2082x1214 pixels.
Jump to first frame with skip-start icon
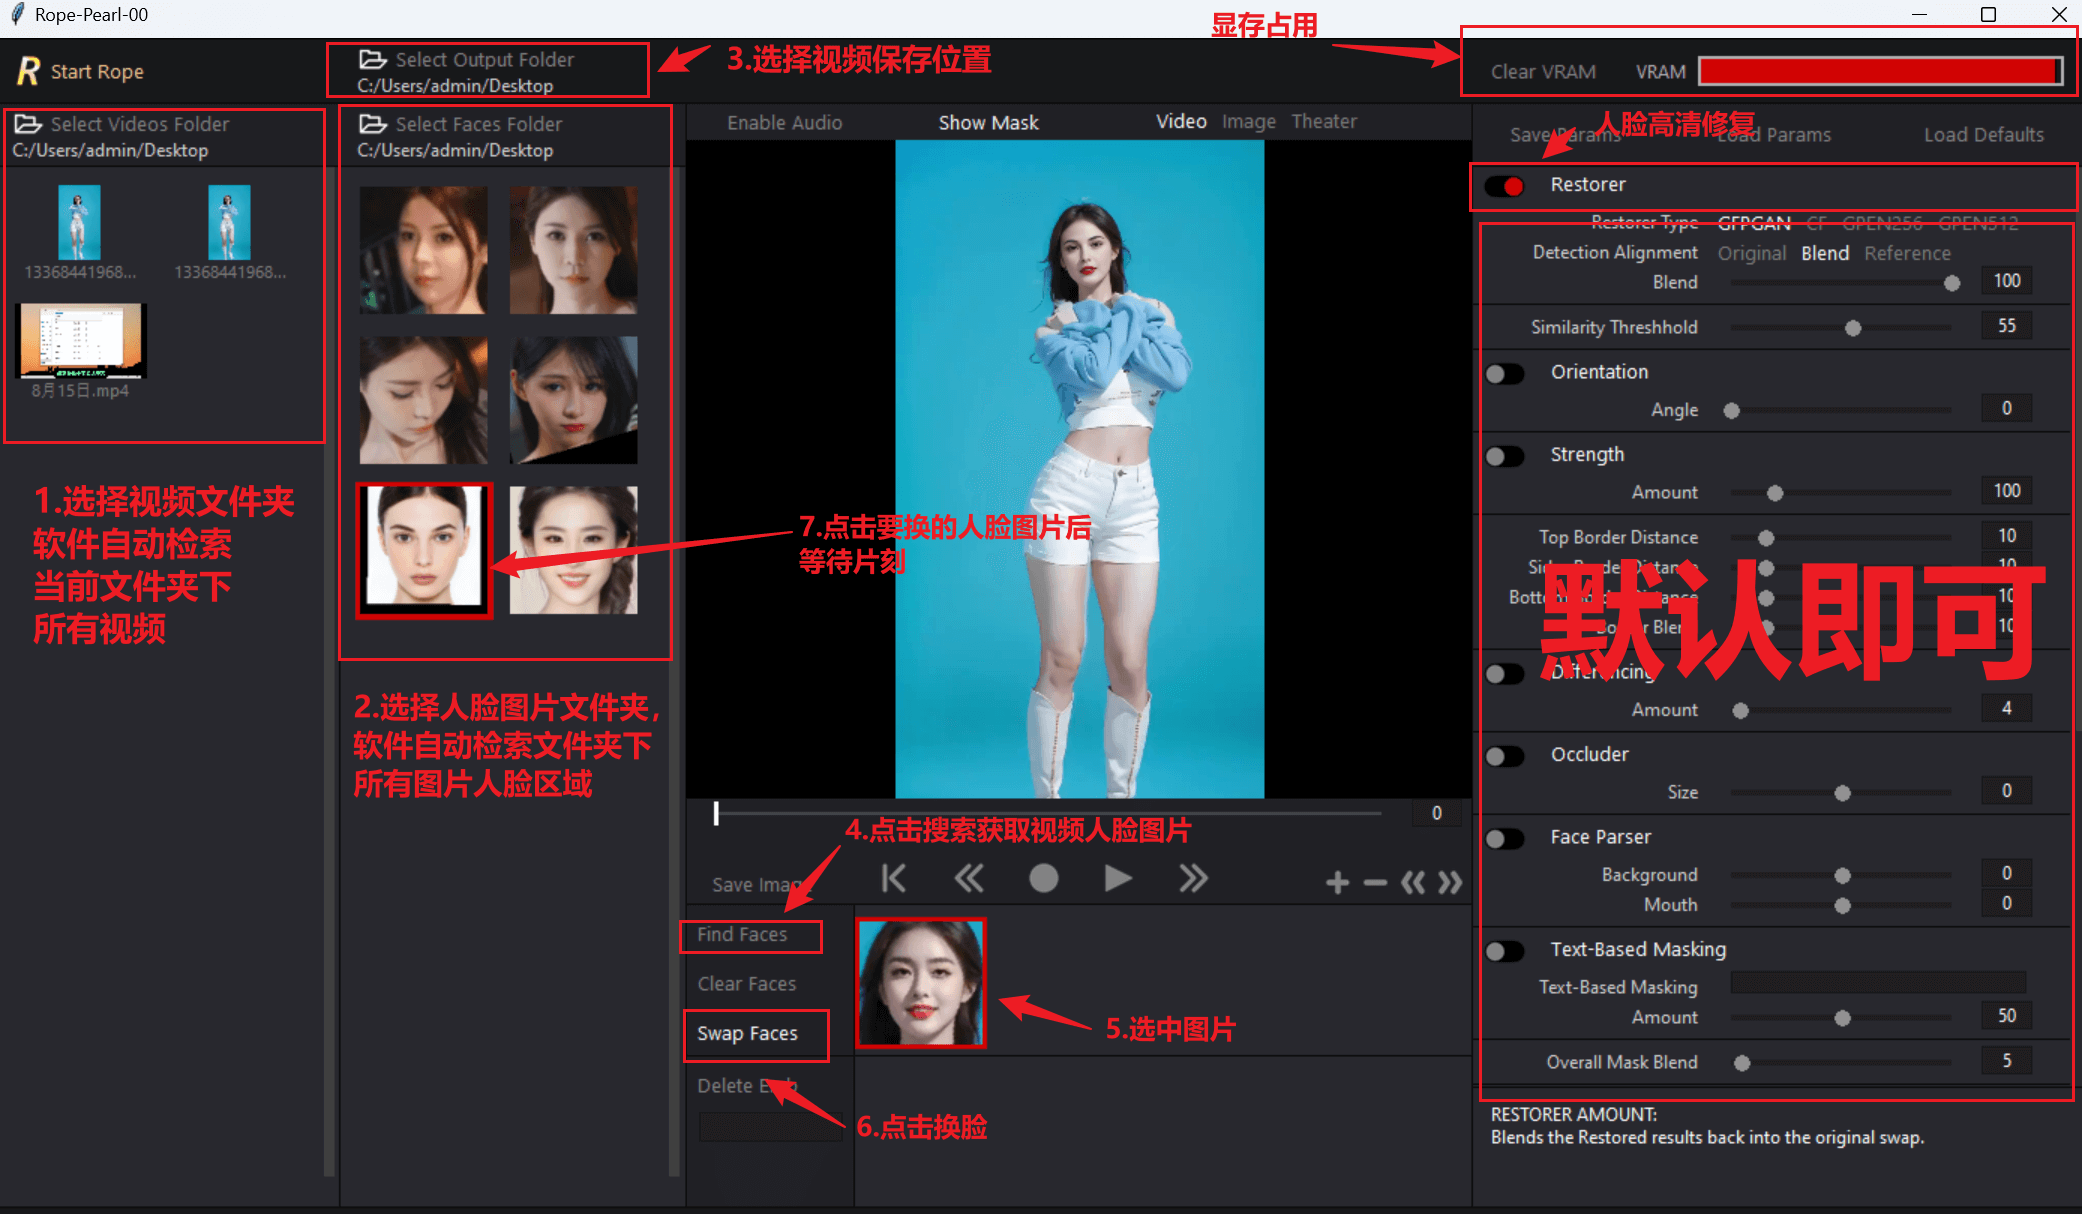(x=893, y=879)
